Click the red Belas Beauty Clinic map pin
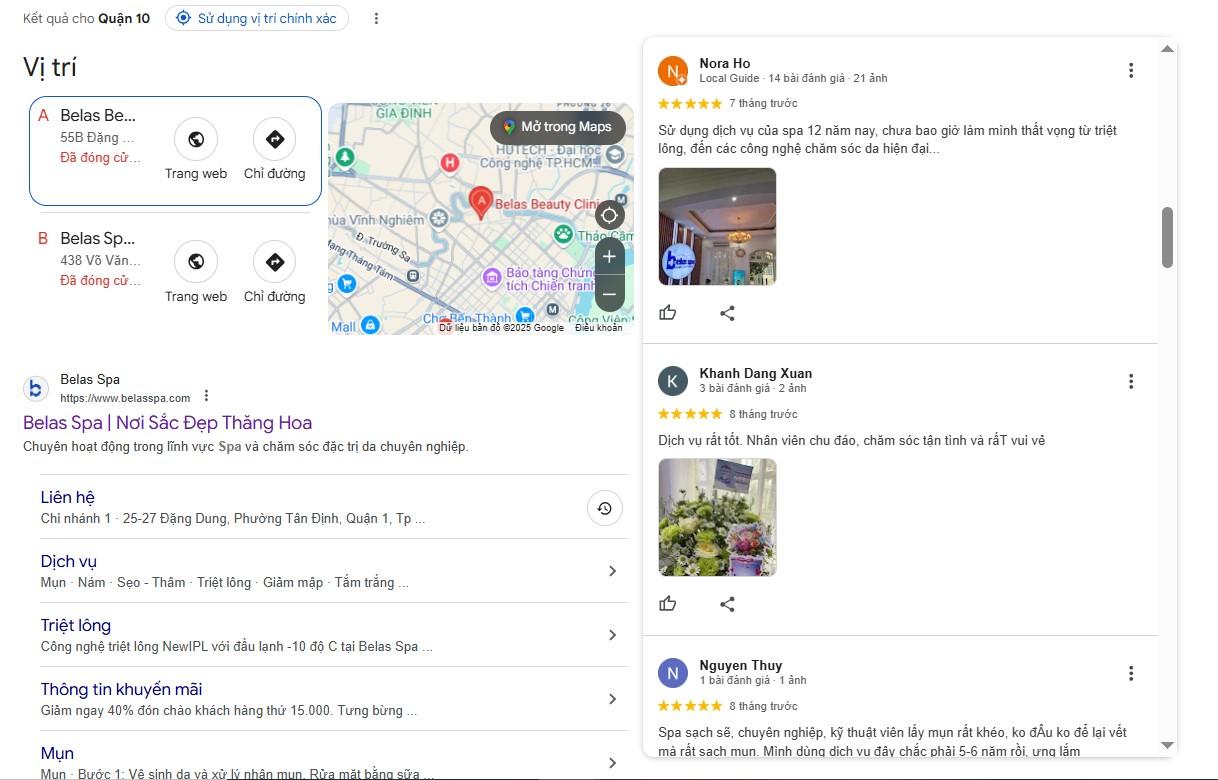This screenshot has width=1218, height=780. [481, 203]
